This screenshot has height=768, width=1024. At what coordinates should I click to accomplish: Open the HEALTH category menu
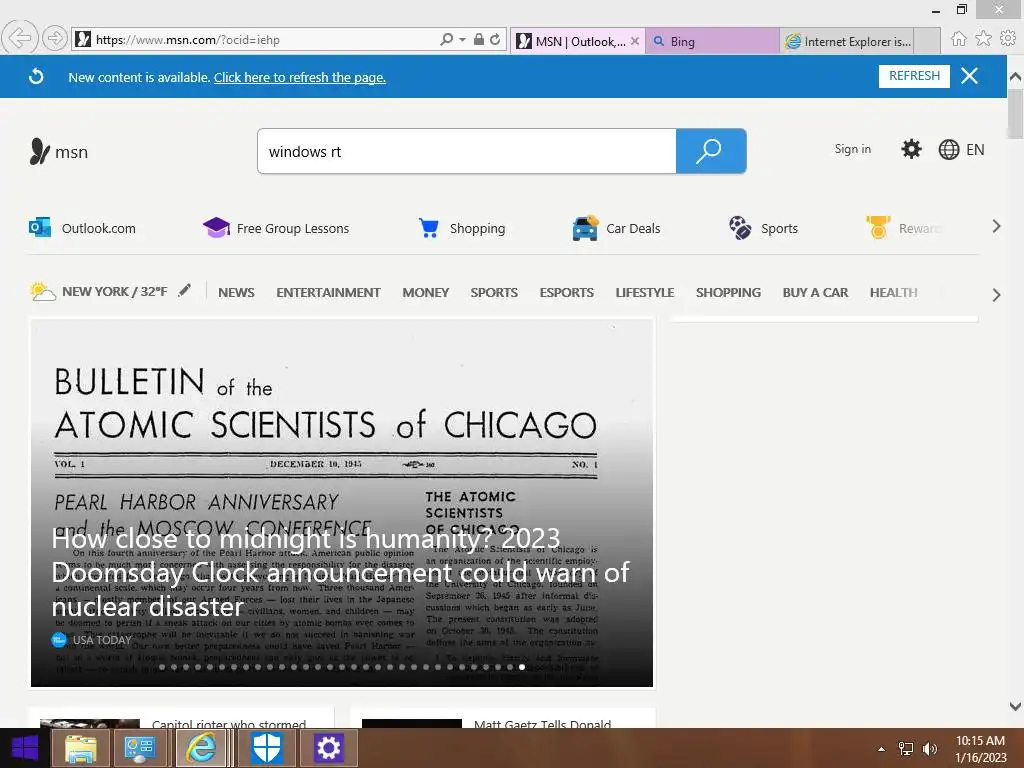click(x=893, y=293)
